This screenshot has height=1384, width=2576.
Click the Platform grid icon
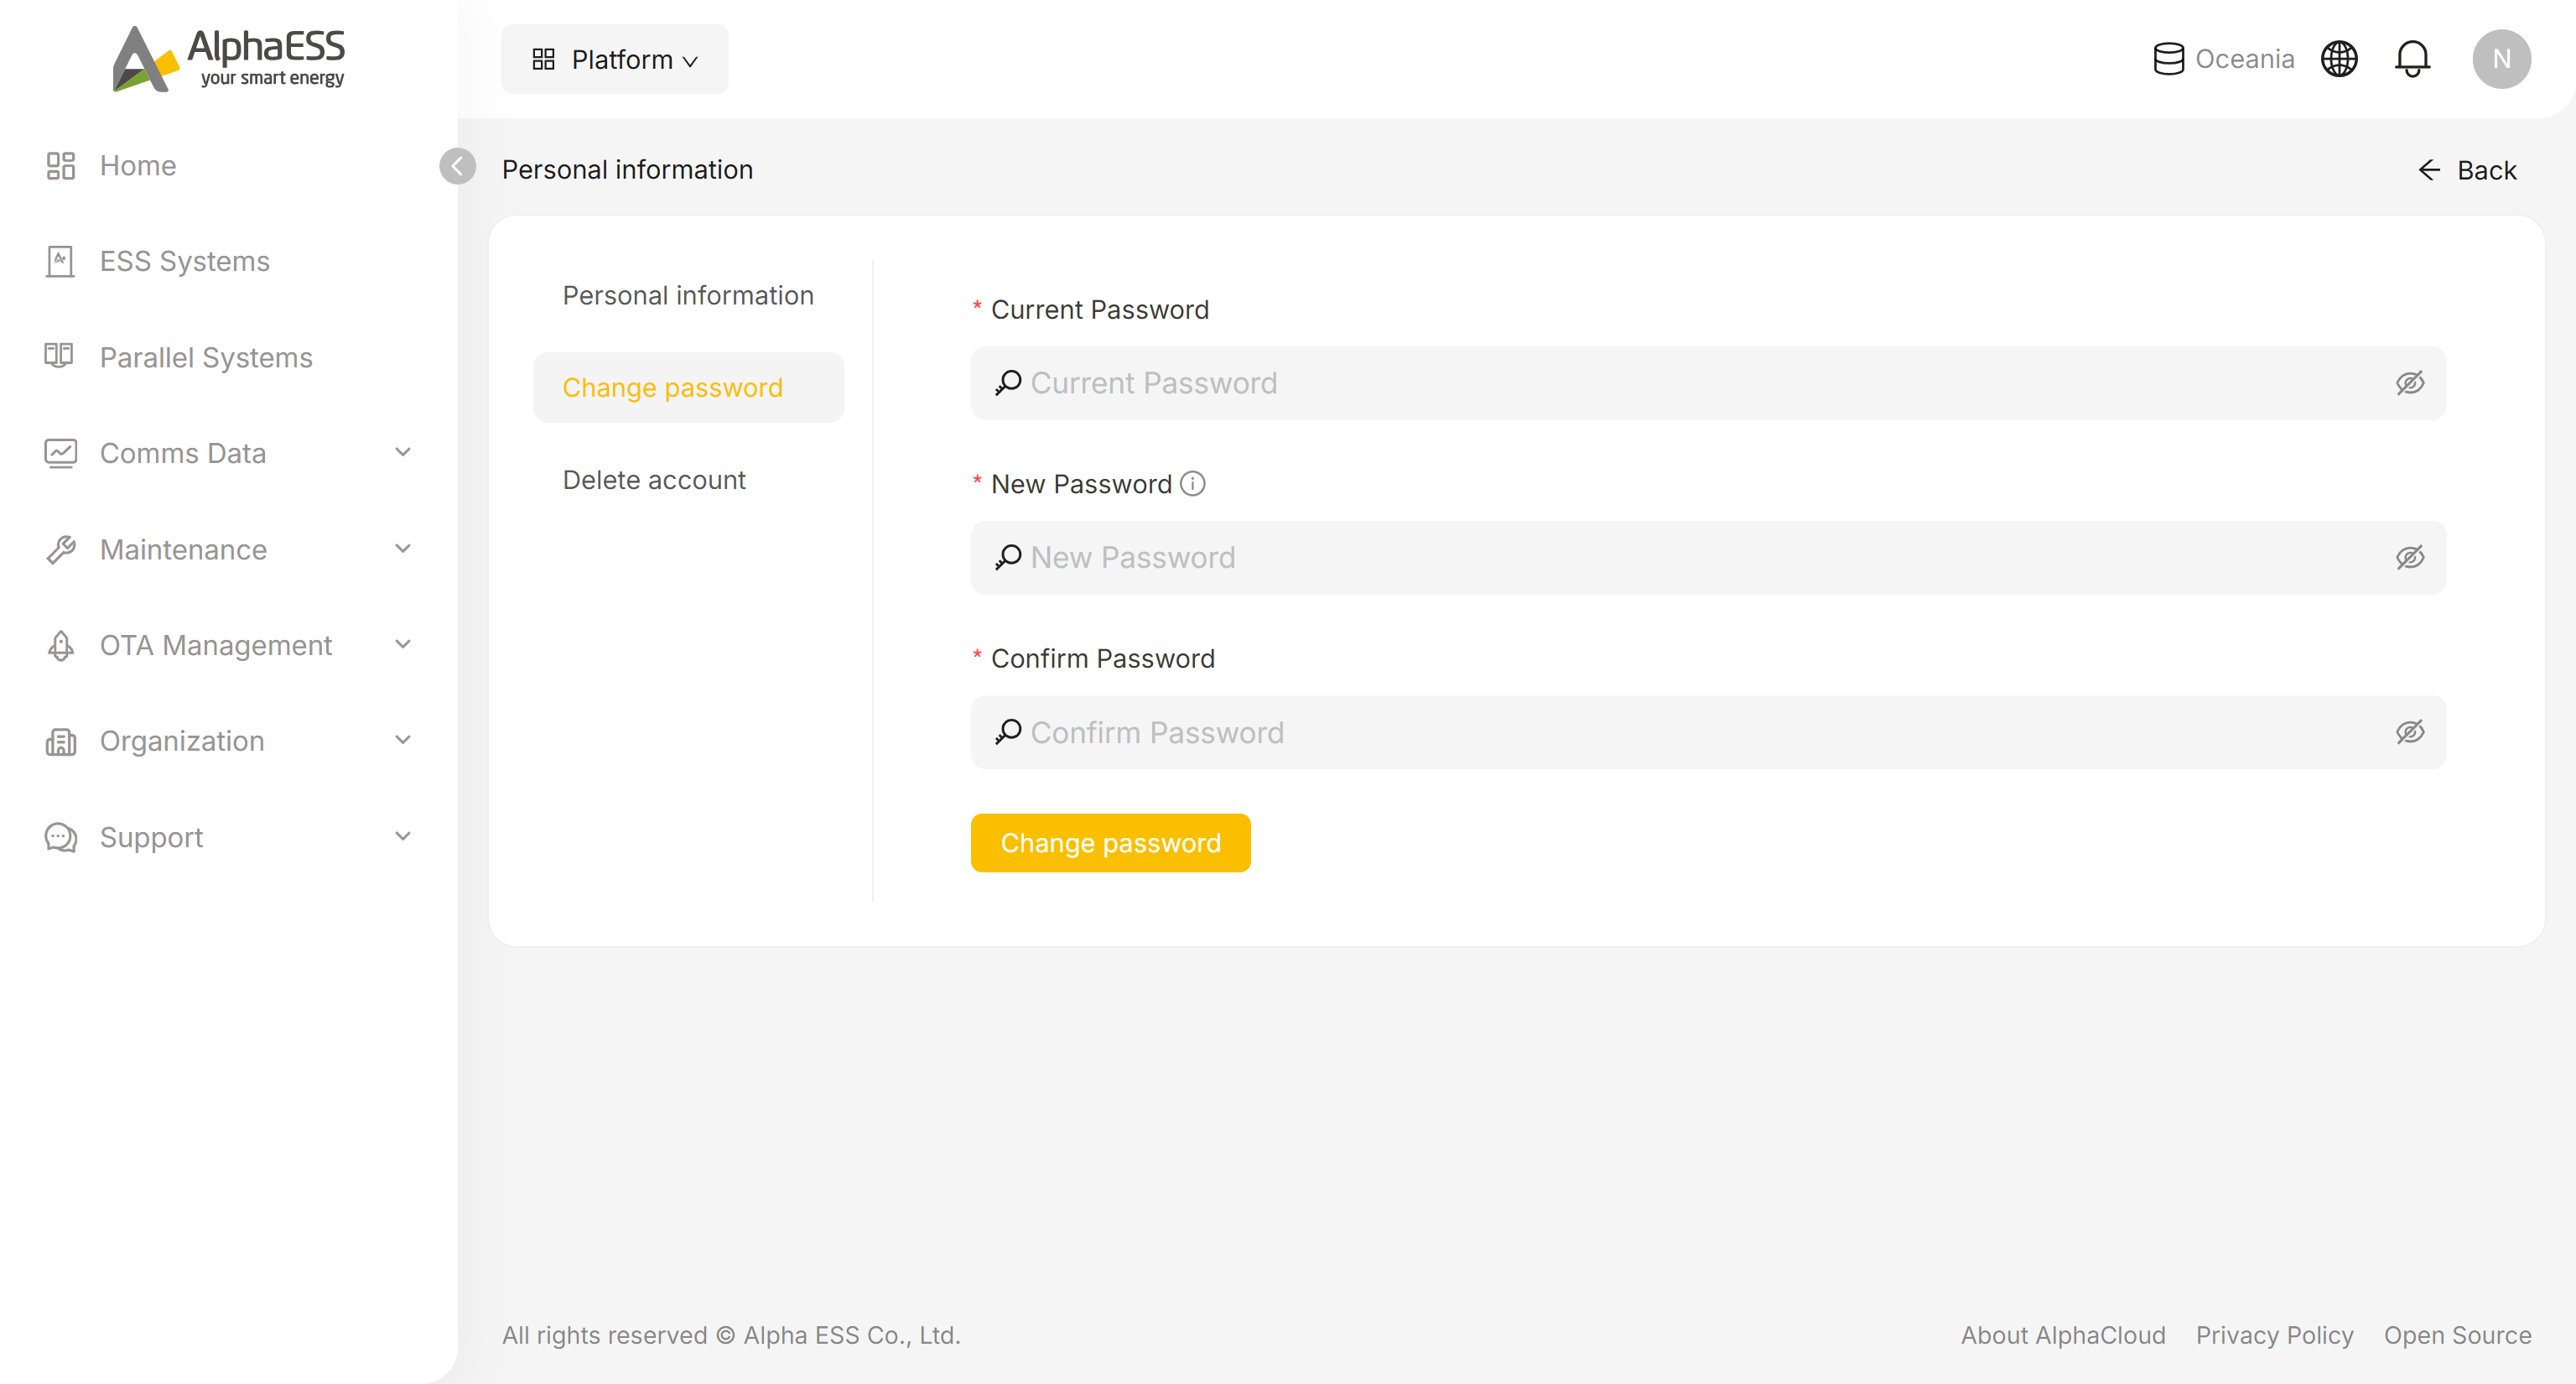pyautogui.click(x=543, y=59)
